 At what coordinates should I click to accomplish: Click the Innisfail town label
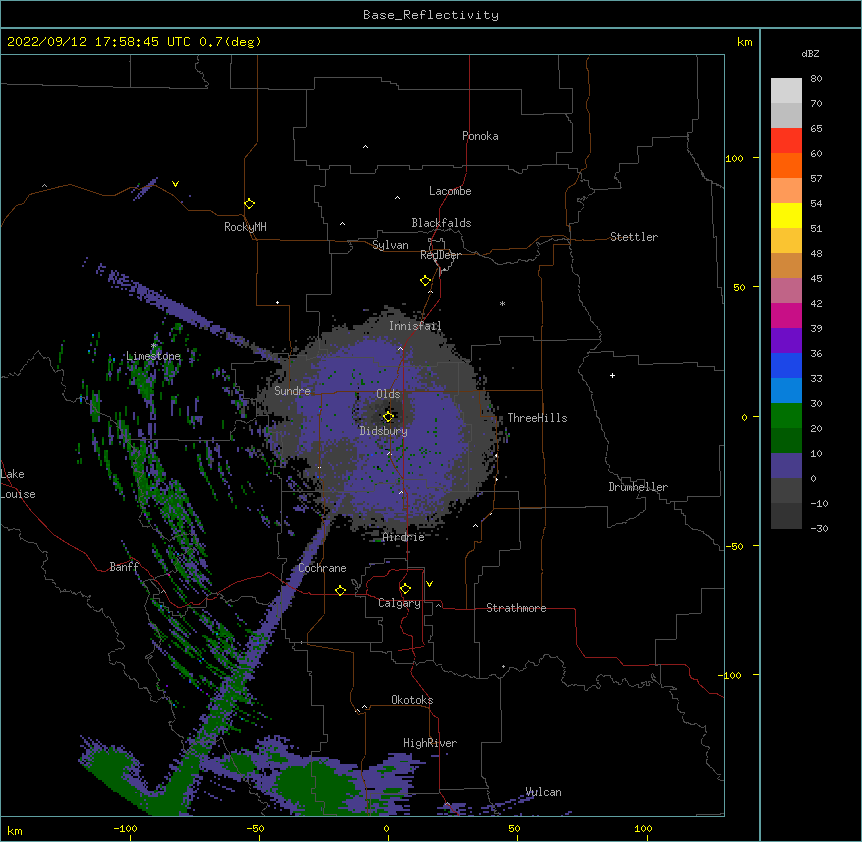pos(415,326)
